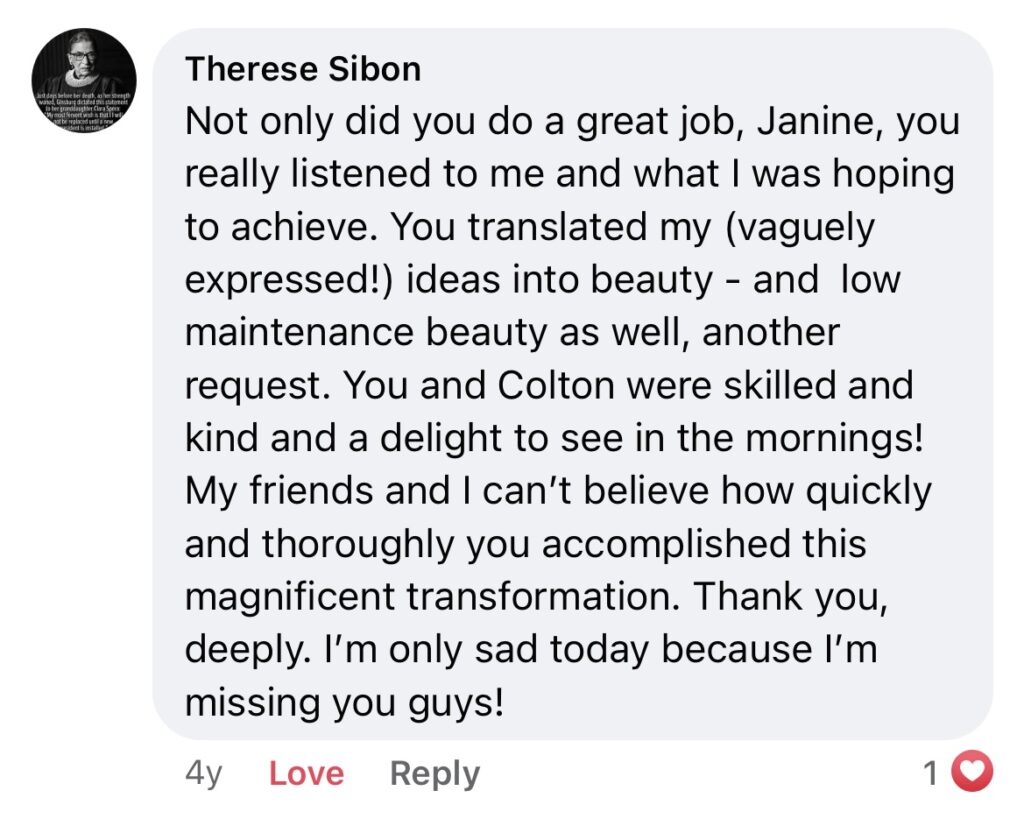This screenshot has width=1024, height=819.
Task: Open the 4y comment timestamp
Action: point(204,774)
